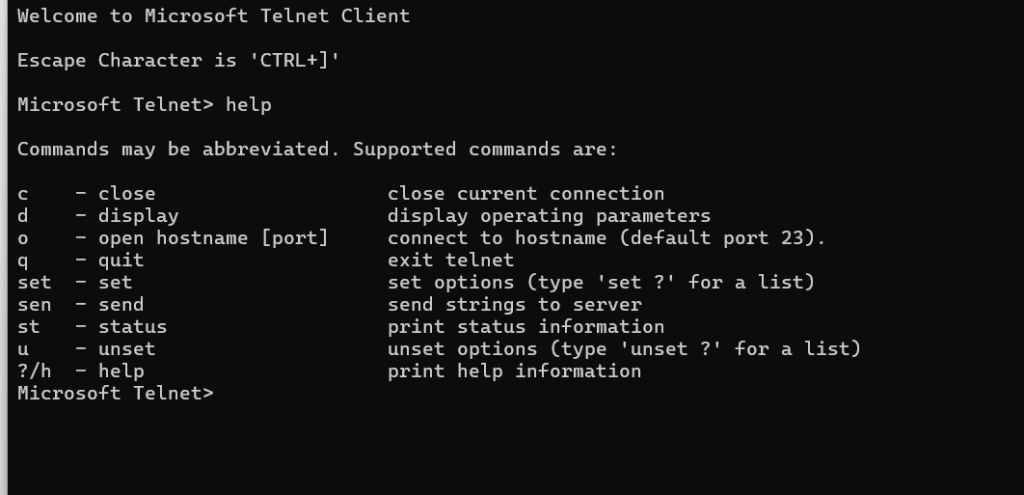This screenshot has width=1024, height=495.
Task: Click the 'exit telnet' description
Action: [x=451, y=261]
